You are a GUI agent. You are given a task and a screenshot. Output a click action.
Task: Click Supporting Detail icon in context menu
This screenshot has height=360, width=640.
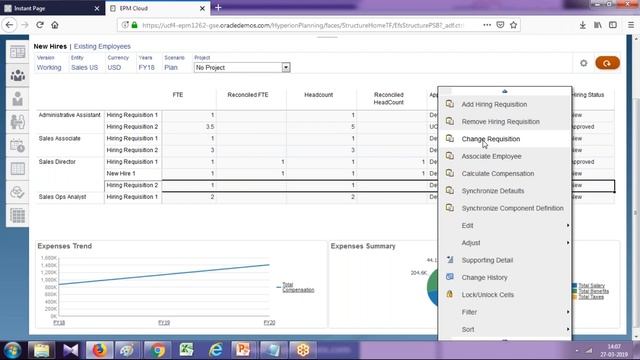click(449, 260)
